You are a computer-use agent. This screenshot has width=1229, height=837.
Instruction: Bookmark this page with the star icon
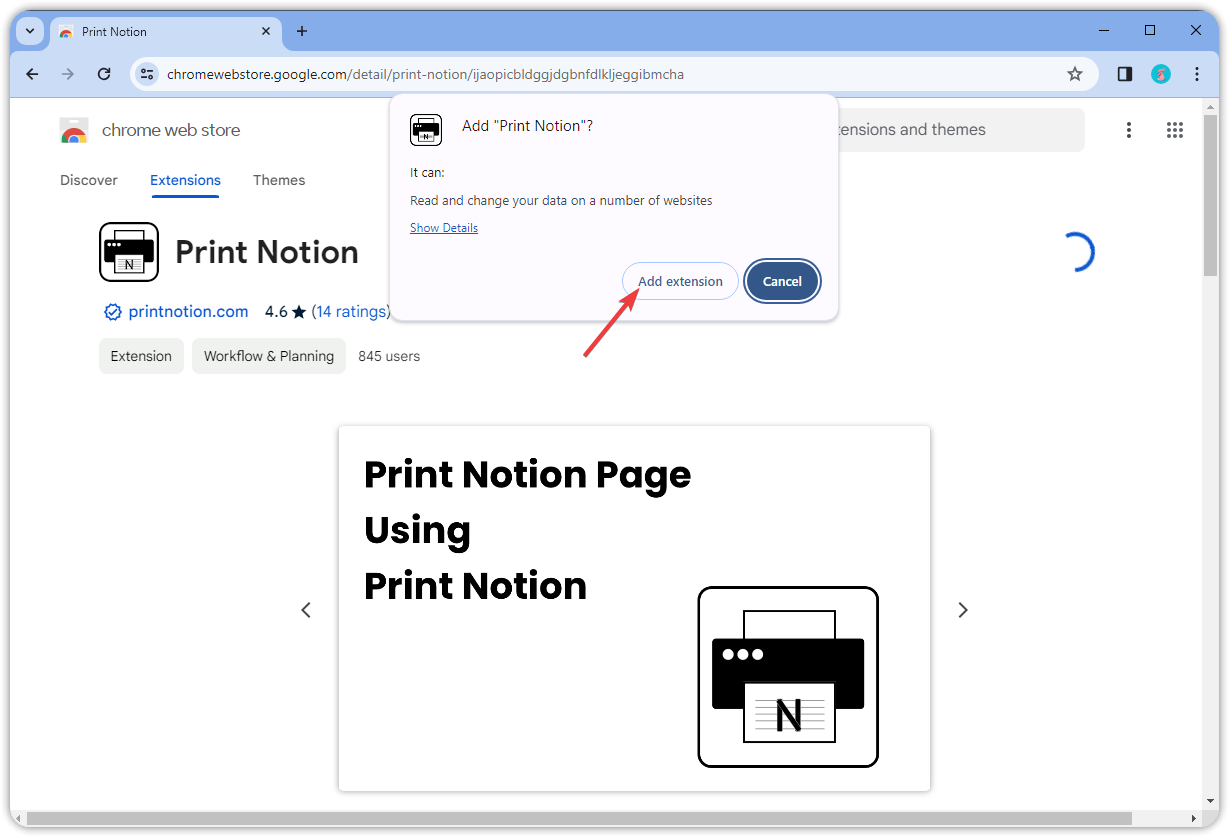point(1075,74)
